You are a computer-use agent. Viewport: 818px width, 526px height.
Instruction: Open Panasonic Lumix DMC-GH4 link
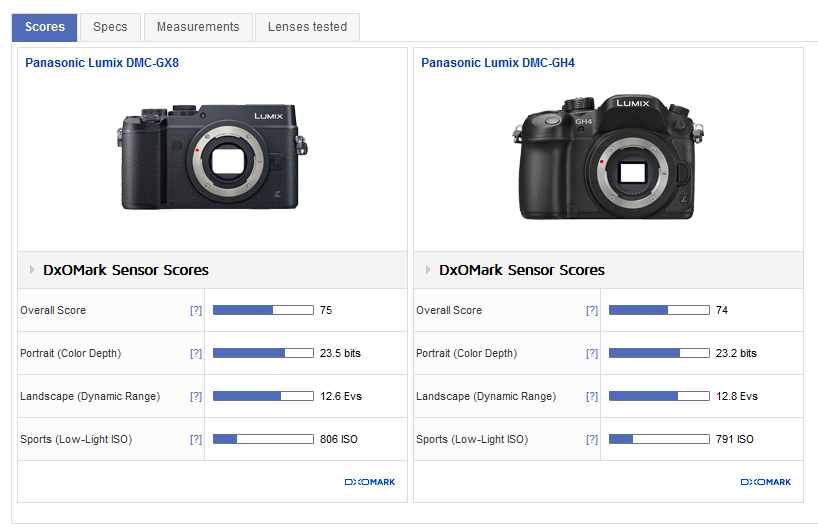pos(498,63)
